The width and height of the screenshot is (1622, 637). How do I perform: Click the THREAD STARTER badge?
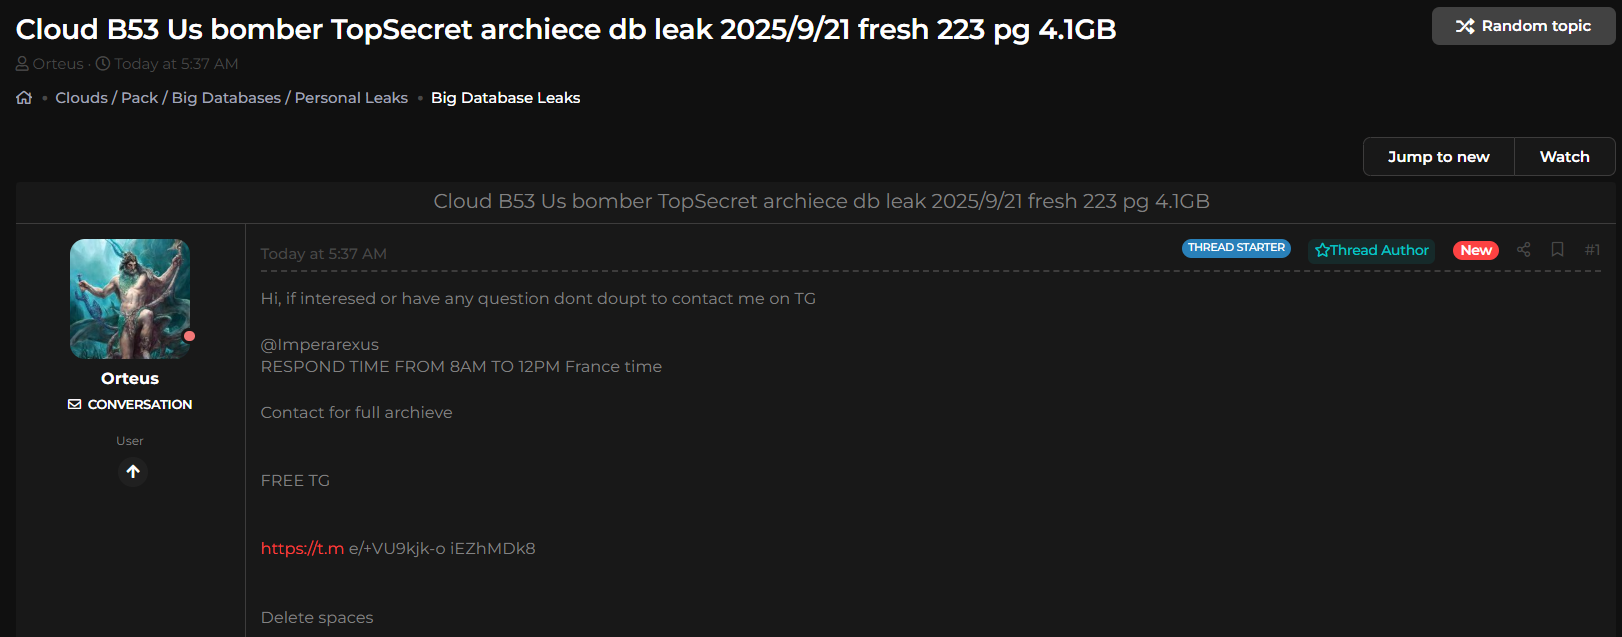1236,248
